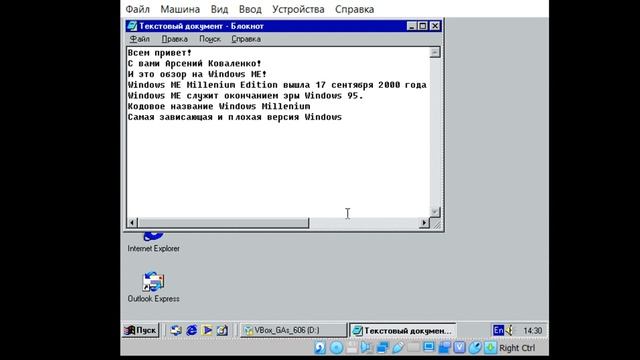Click VirtualBox CPU virtualization V icon
Viewport: 640px width, 360px height.
pos(459,348)
